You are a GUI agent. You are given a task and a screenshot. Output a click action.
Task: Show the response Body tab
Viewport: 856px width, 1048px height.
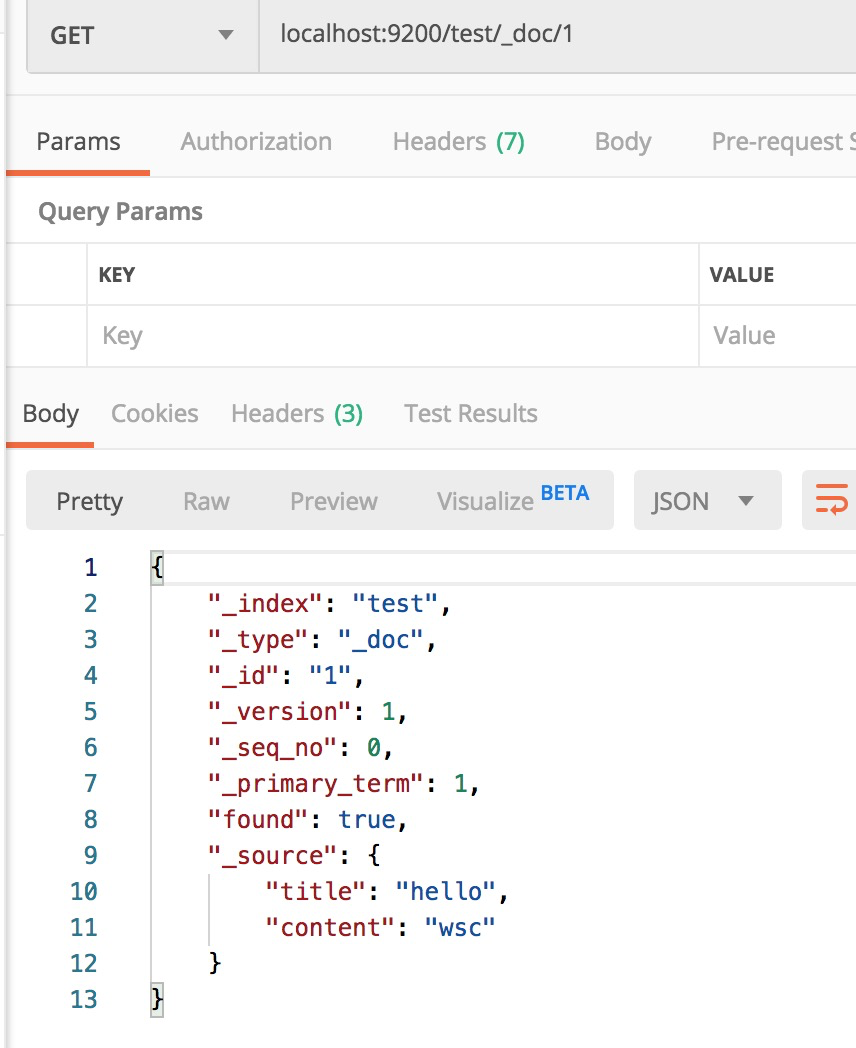click(x=51, y=414)
